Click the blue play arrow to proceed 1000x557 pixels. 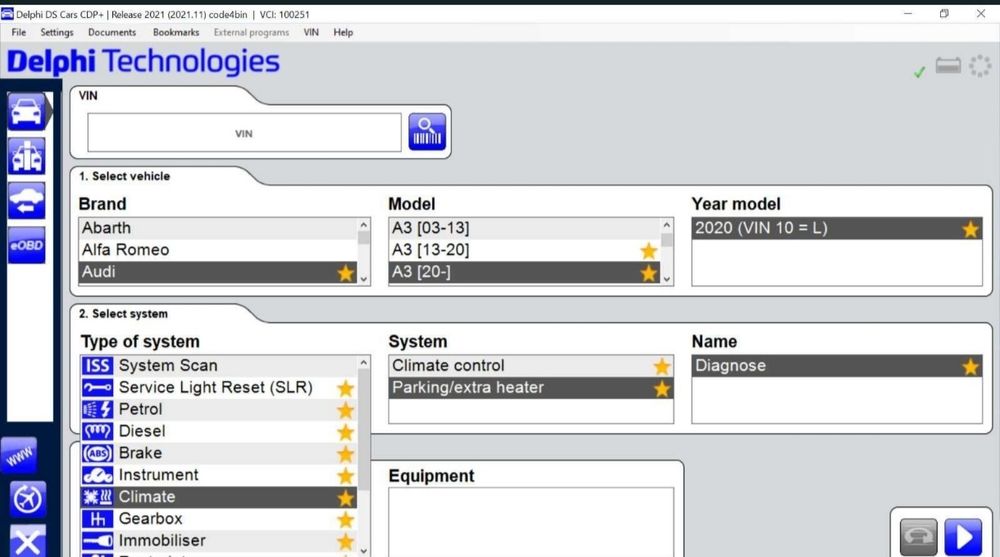point(963,537)
